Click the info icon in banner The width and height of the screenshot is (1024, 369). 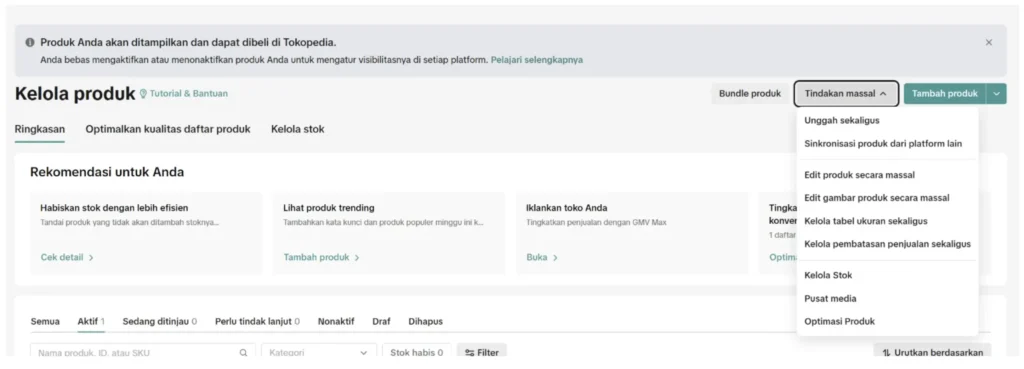pos(30,42)
